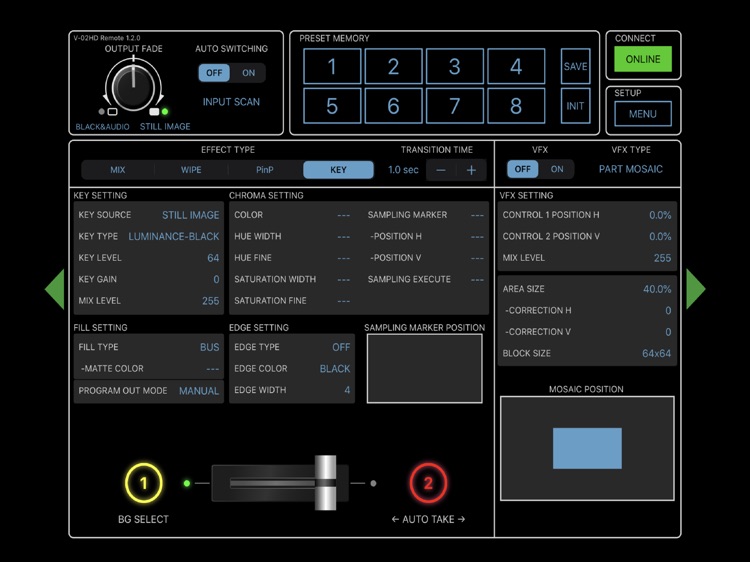Change Key Type value LUMINANCE-BLACK
Screen dimensions: 750x562
(x=174, y=237)
